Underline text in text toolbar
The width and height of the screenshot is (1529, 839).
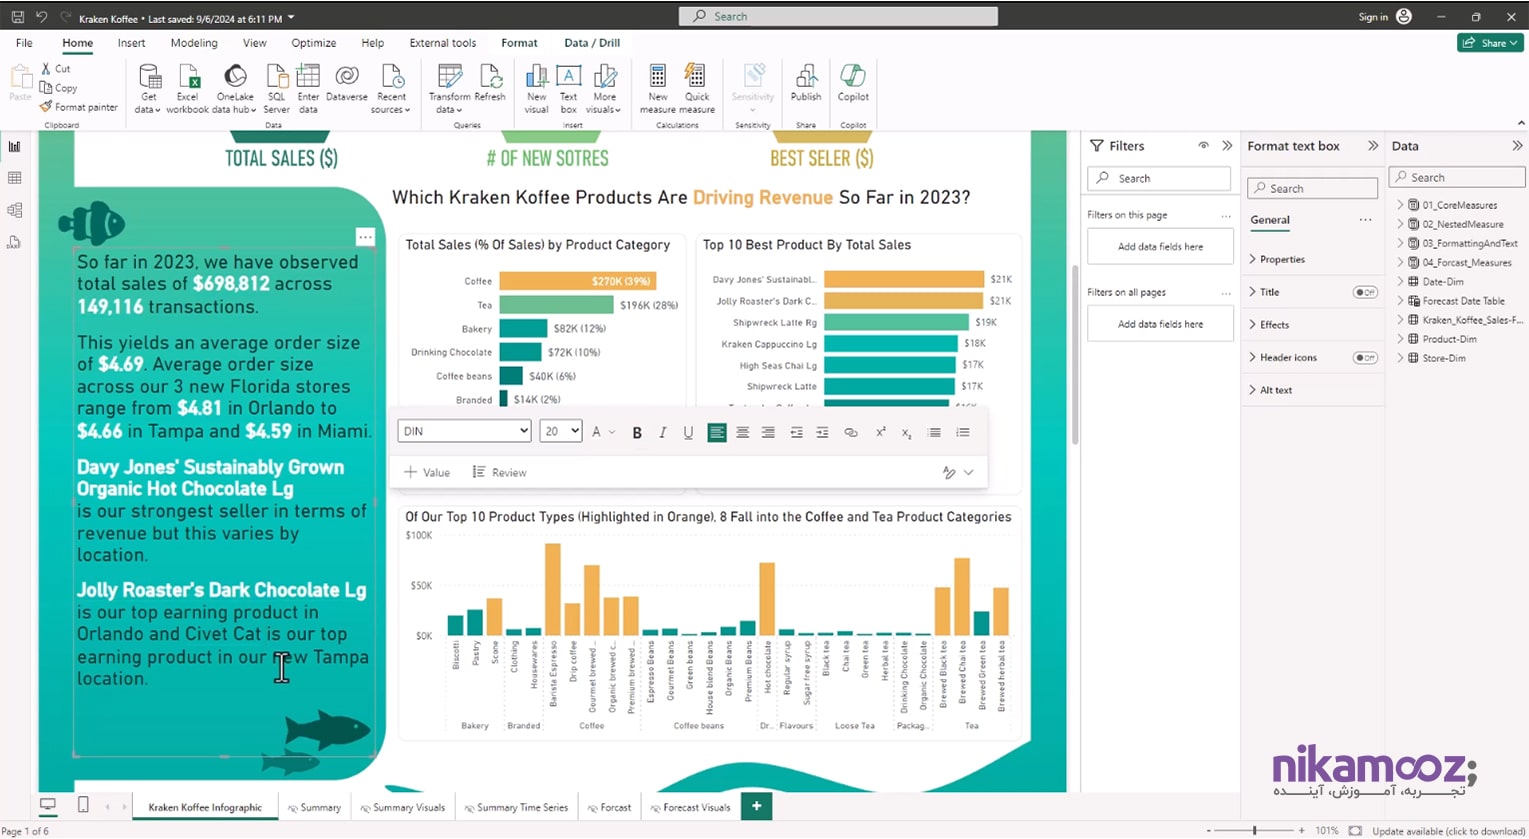pyautogui.click(x=688, y=432)
